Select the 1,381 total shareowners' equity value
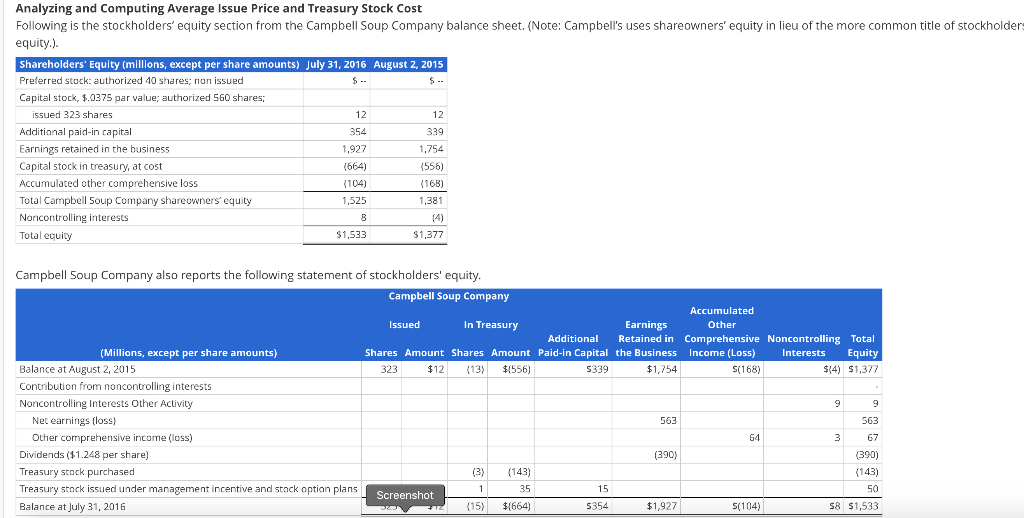This screenshot has height=518, width=1024. pyautogui.click(x=431, y=201)
